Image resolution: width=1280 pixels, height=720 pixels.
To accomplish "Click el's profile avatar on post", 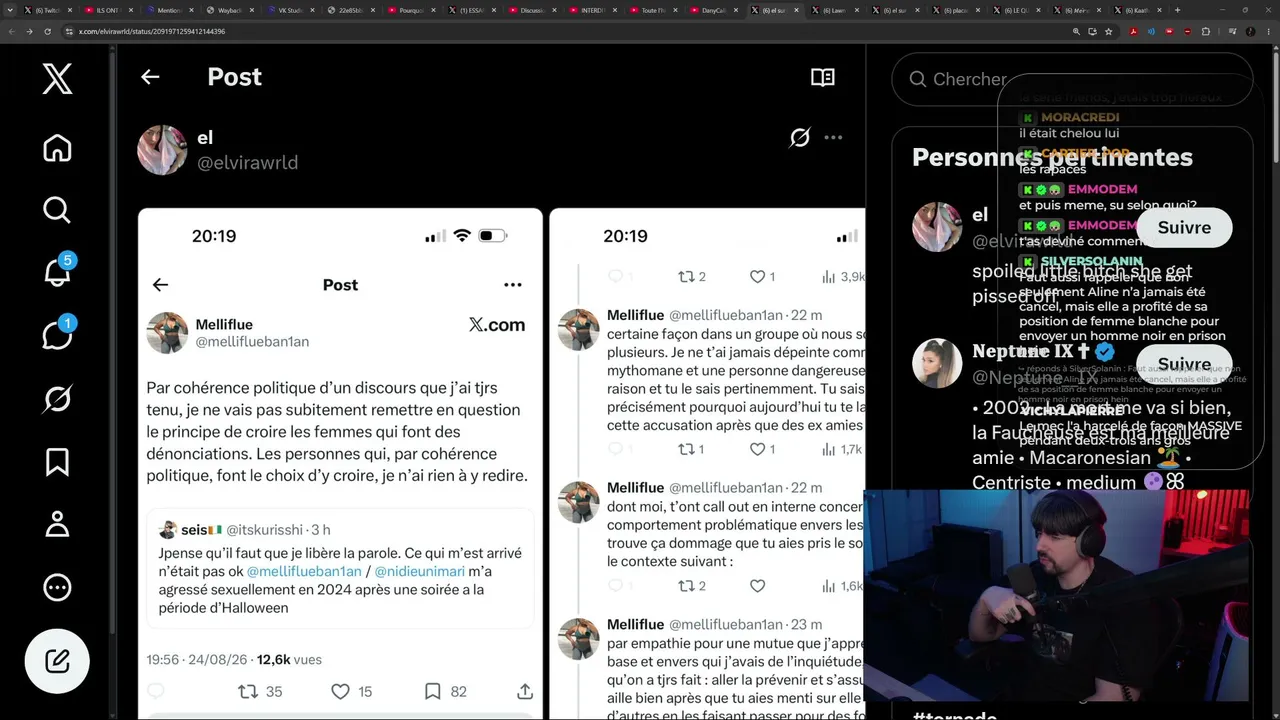I will coord(162,150).
